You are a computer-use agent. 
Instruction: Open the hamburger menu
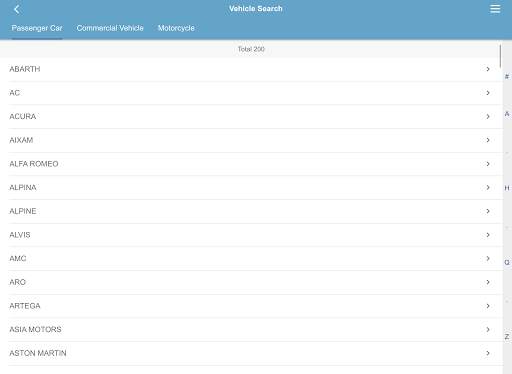pyautogui.click(x=495, y=9)
